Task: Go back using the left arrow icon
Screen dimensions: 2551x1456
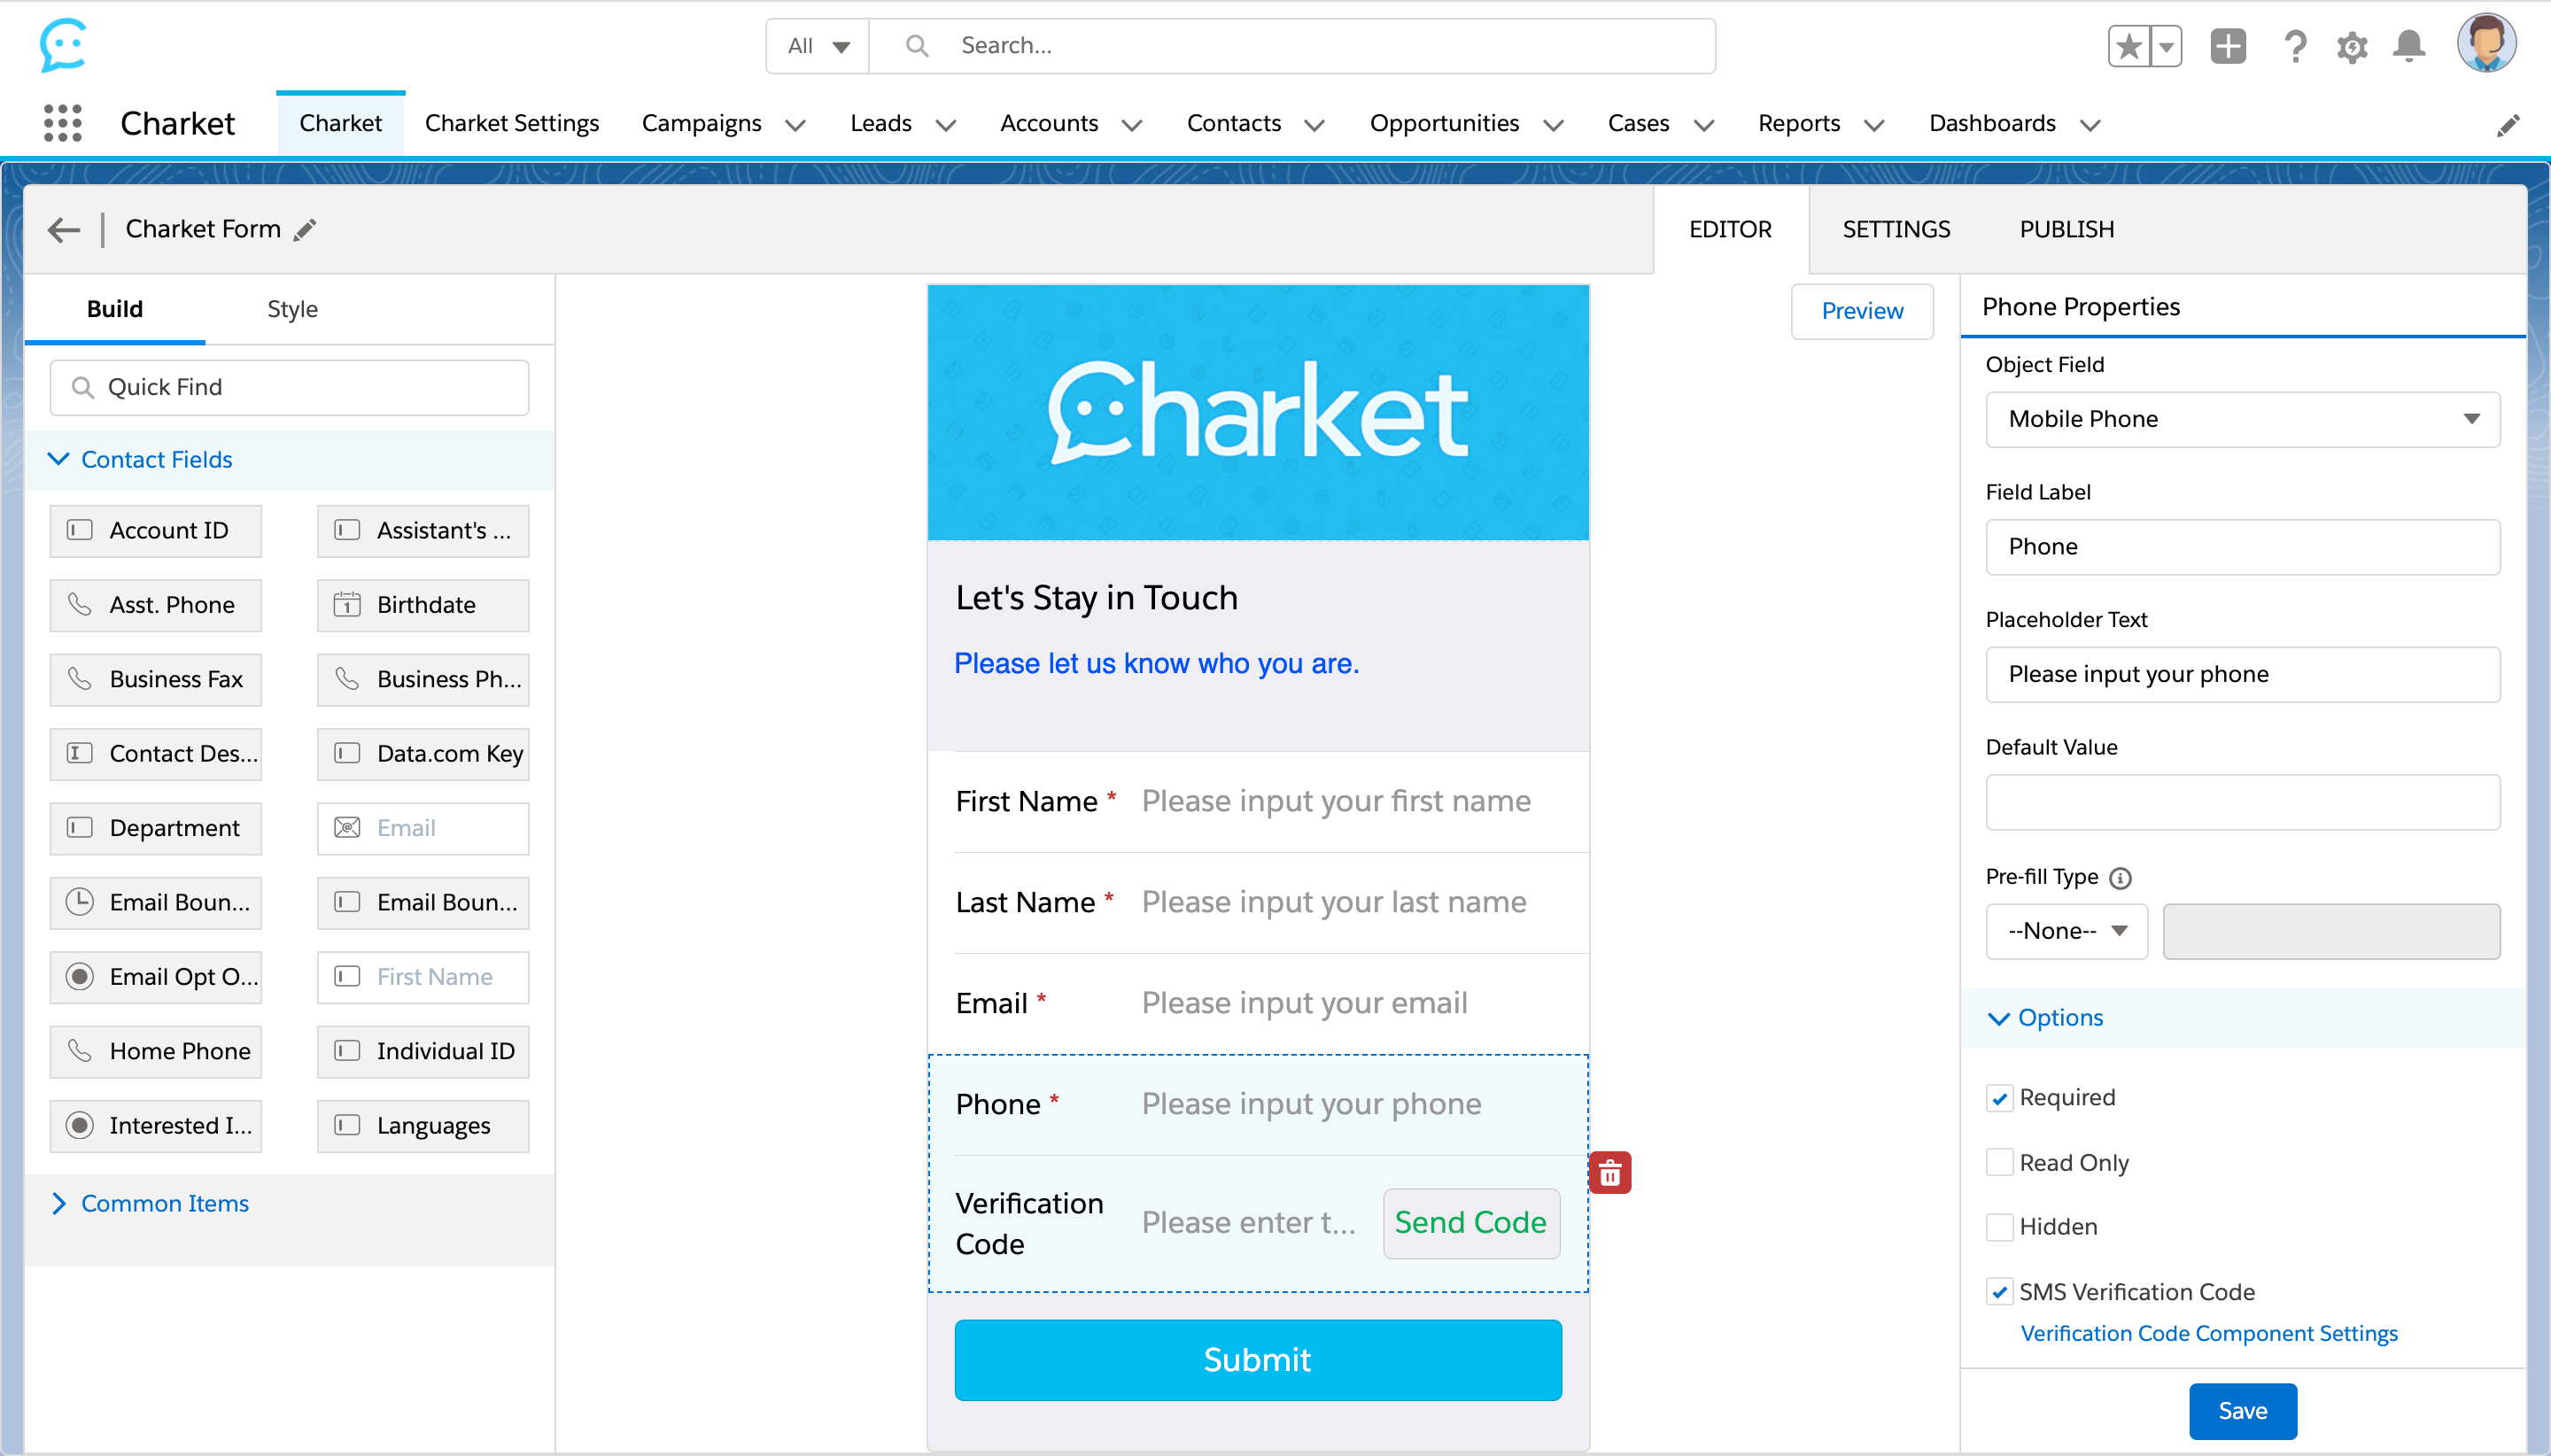Action: [x=64, y=230]
